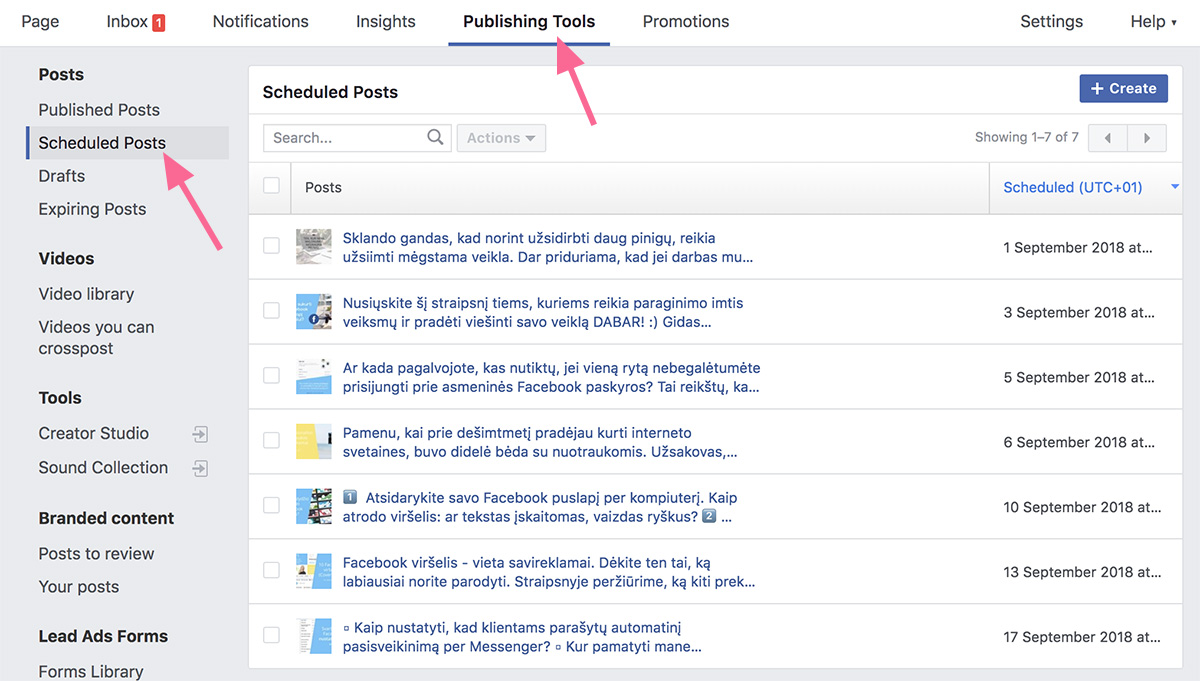1200x681 pixels.
Task: Open Published Posts in sidebar
Action: [99, 110]
